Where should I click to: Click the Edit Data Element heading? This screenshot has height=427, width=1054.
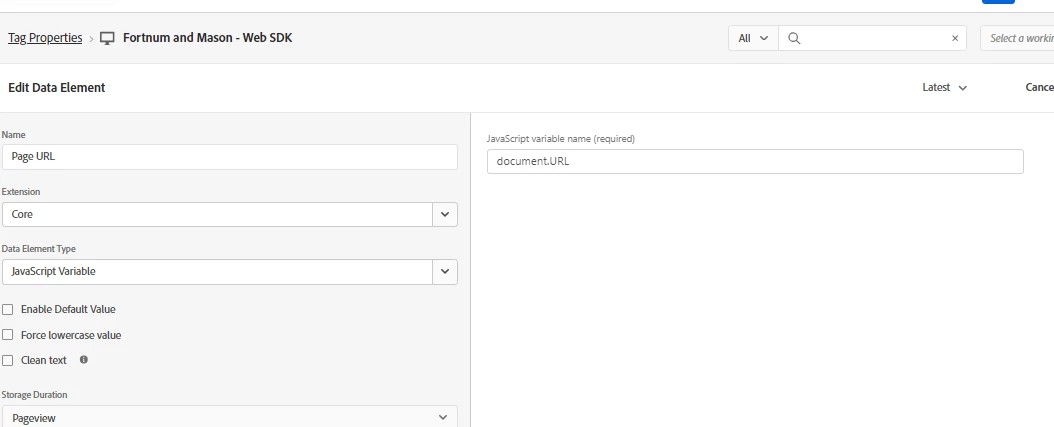[56, 87]
